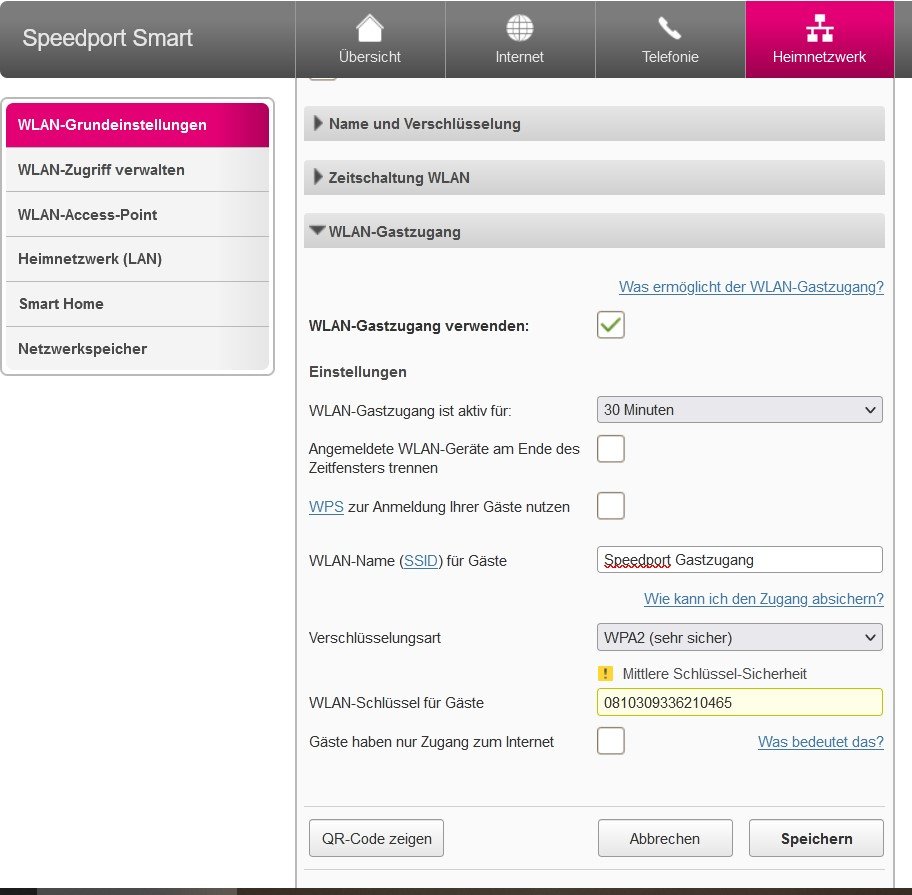Click the yellow key-security warning icon

[x=605, y=673]
